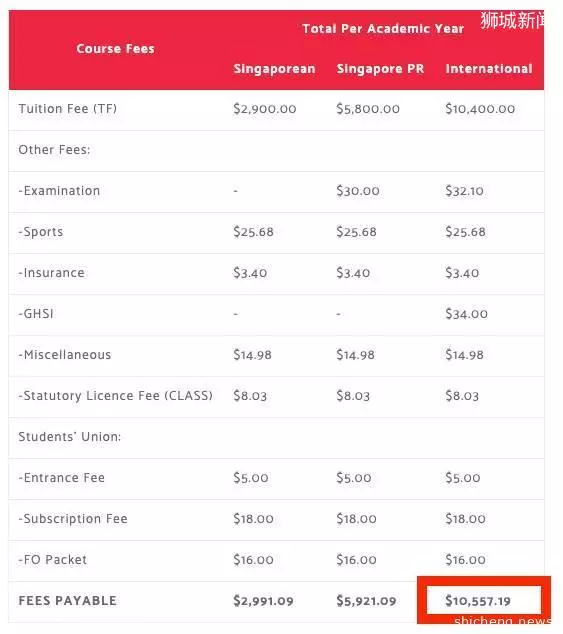This screenshot has width=563, height=634.
Task: Click the -Examination row label
Action: point(59,191)
